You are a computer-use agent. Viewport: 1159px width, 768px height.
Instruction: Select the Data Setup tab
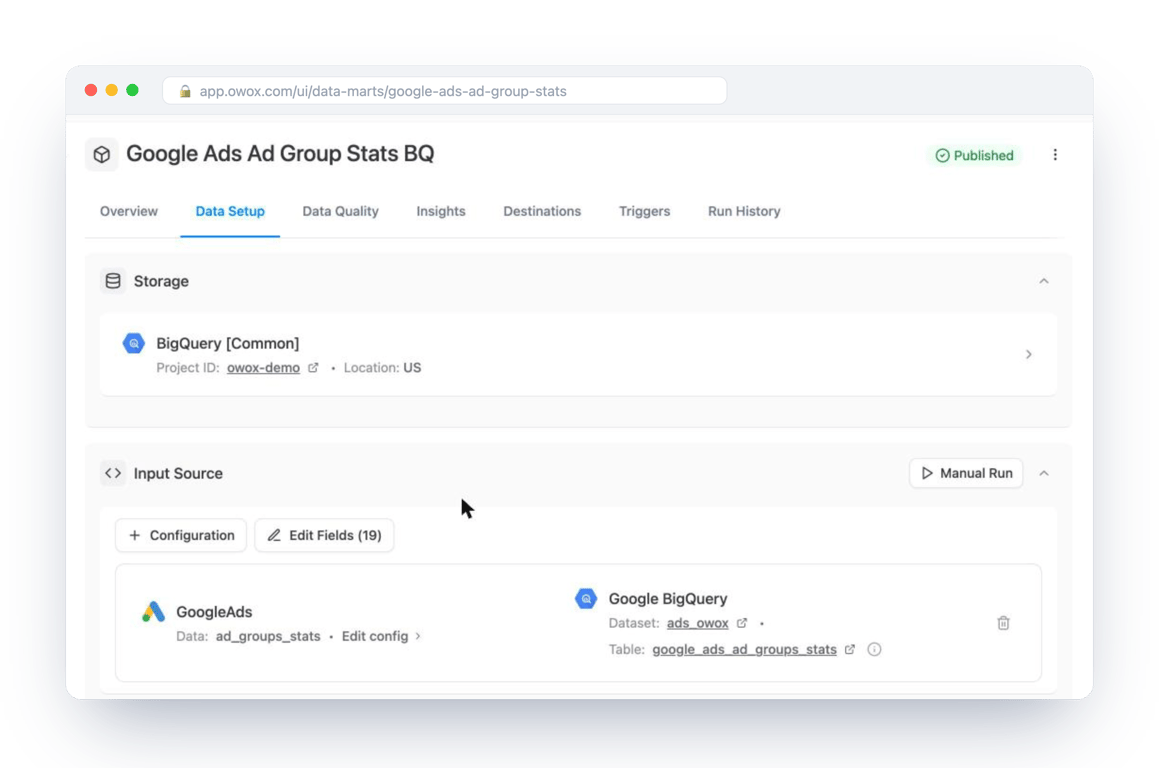point(230,211)
